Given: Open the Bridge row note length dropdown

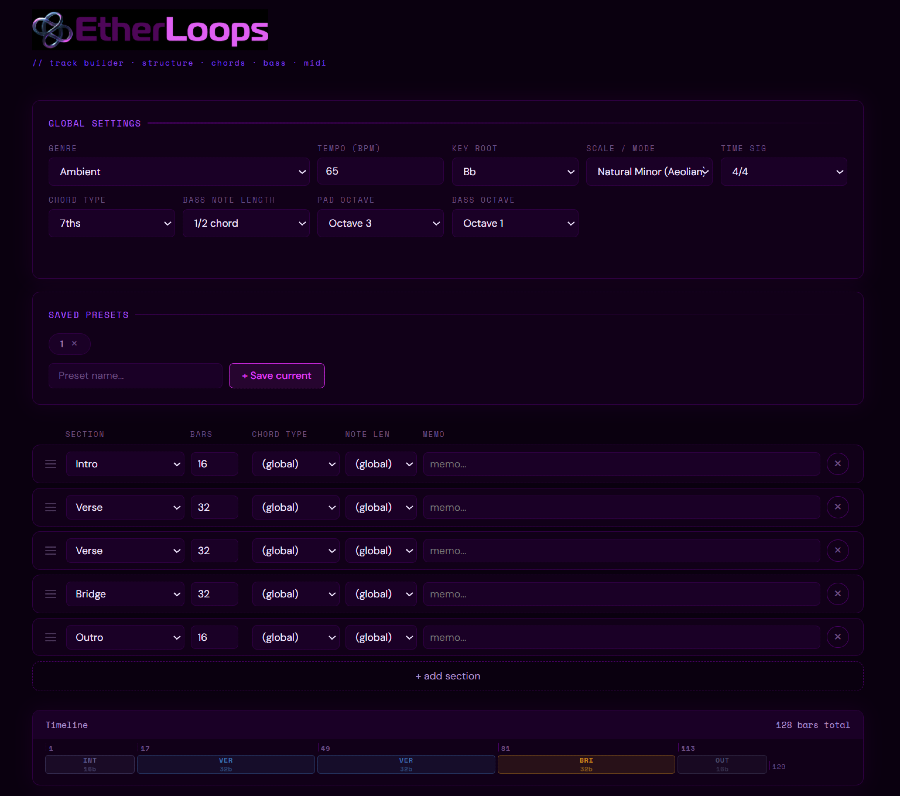Looking at the screenshot, I should click(381, 594).
